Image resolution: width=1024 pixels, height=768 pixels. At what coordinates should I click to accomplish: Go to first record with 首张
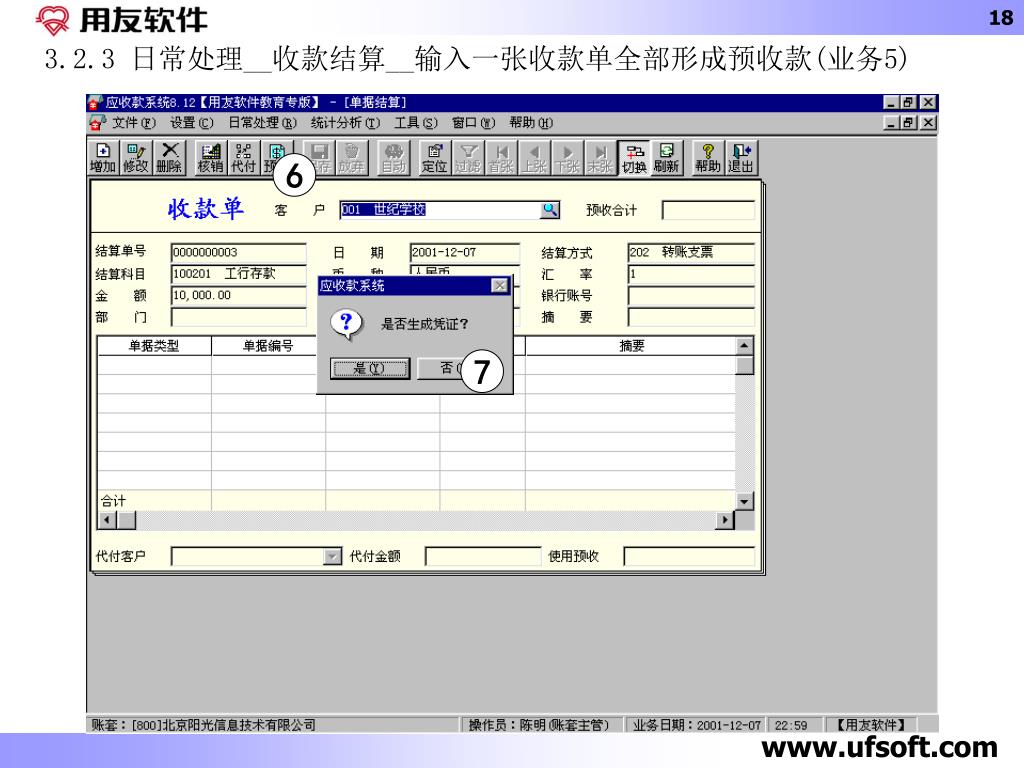point(501,158)
